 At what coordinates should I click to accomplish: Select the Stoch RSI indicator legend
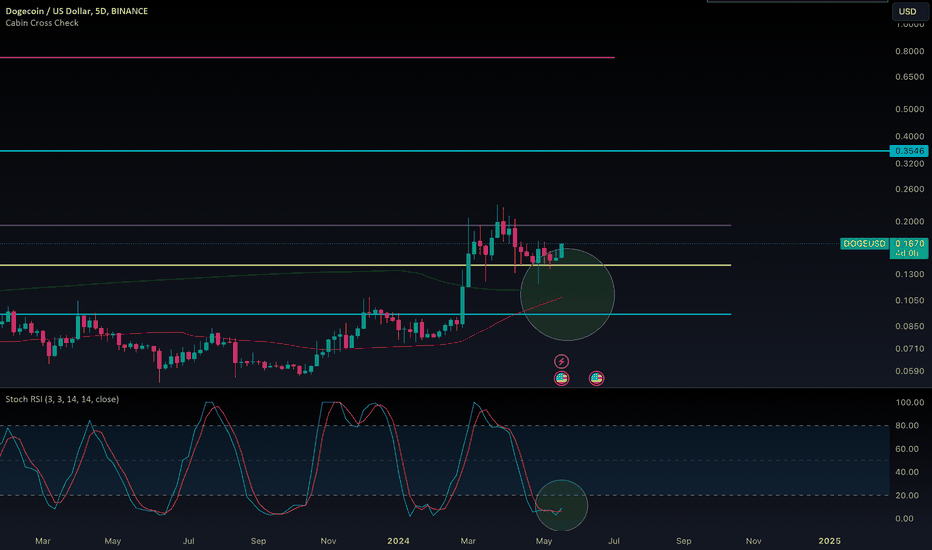click(62, 399)
